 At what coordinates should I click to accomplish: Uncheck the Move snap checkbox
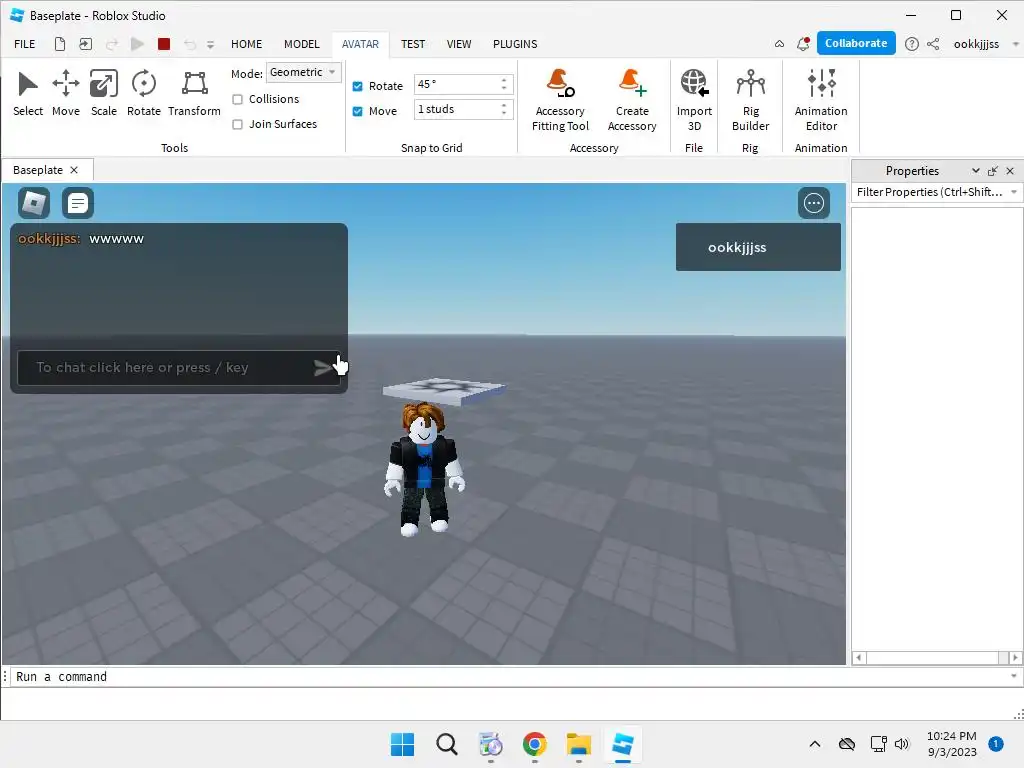[357, 111]
